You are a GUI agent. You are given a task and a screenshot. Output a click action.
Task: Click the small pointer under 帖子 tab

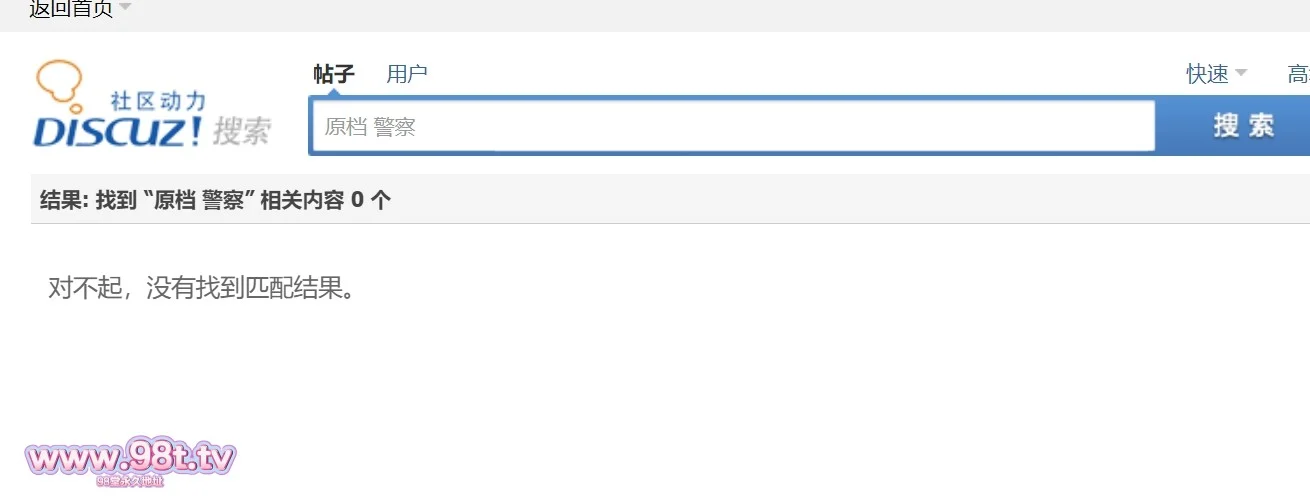click(x=334, y=93)
